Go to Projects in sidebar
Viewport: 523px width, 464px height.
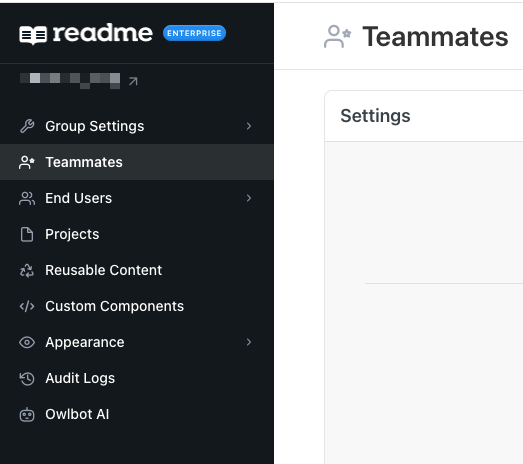137,234
